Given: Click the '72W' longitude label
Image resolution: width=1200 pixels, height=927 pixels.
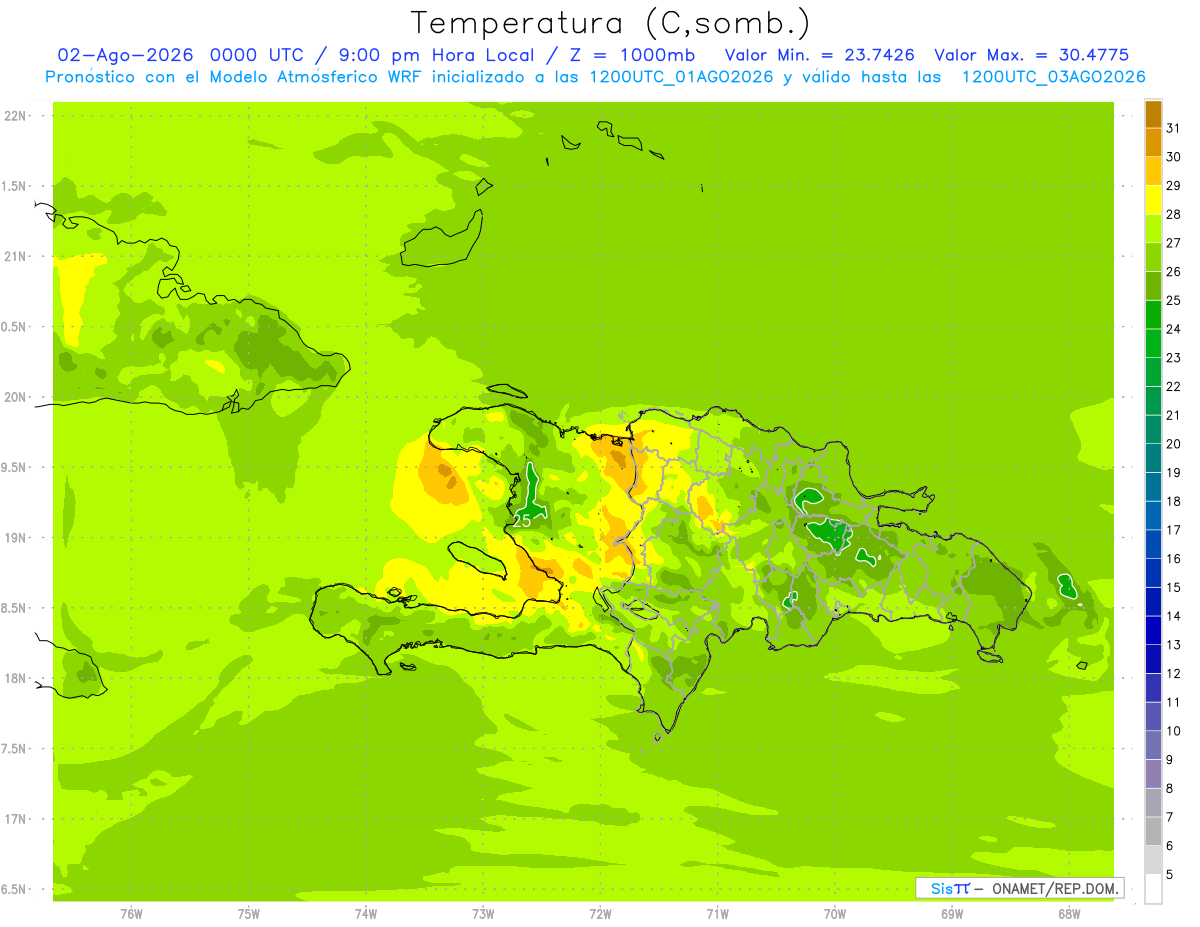Looking at the screenshot, I should [x=600, y=914].
